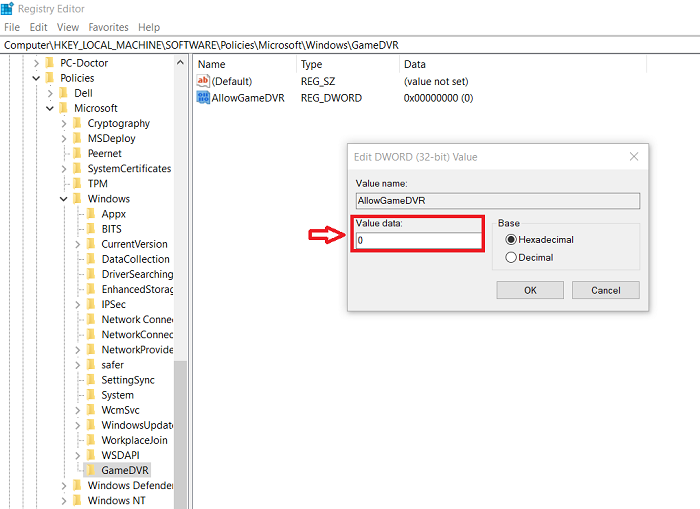Click the Cryptography folder icon
Screen dimensions: 700x509
click(x=77, y=123)
